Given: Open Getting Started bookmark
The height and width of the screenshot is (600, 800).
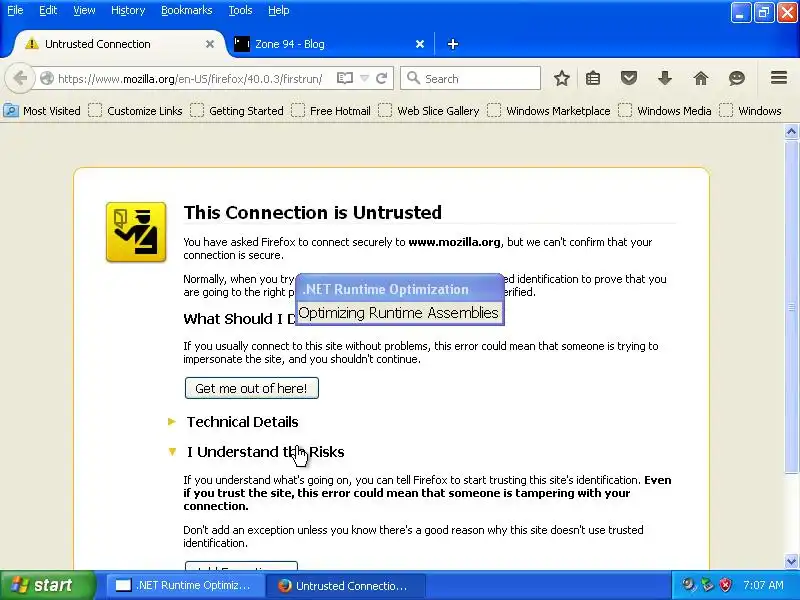Looking at the screenshot, I should pyautogui.click(x=237, y=111).
